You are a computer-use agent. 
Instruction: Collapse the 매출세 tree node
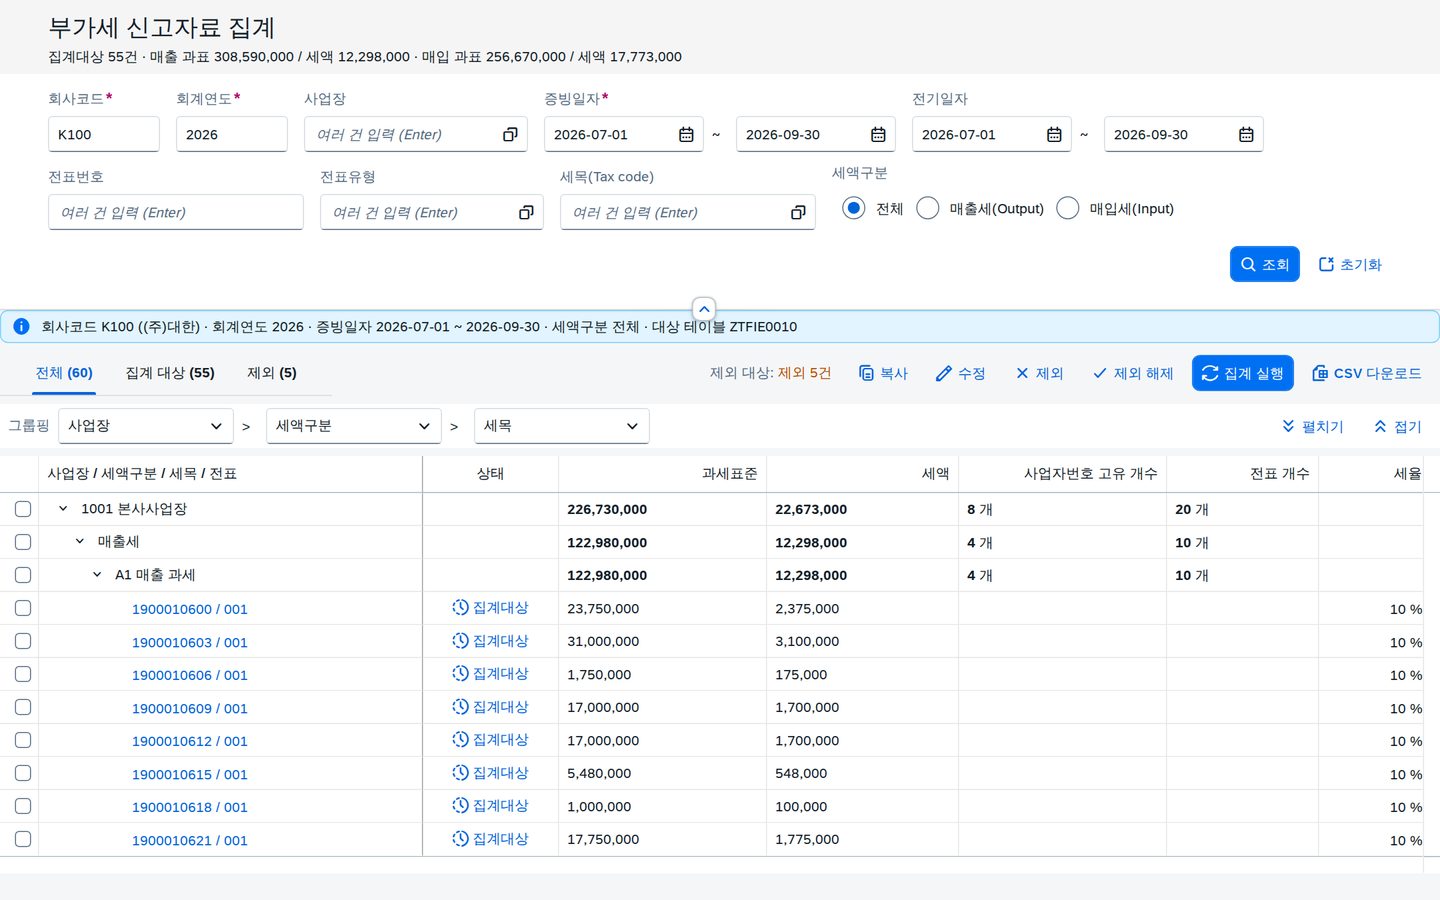click(x=80, y=542)
